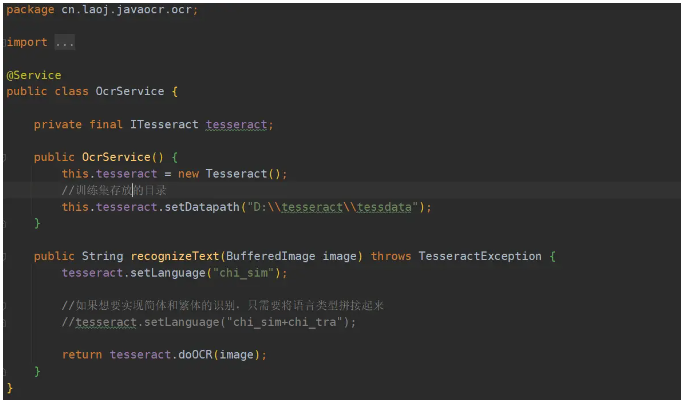Click the class's final closing brace
The width and height of the screenshot is (681, 400).
point(10,388)
